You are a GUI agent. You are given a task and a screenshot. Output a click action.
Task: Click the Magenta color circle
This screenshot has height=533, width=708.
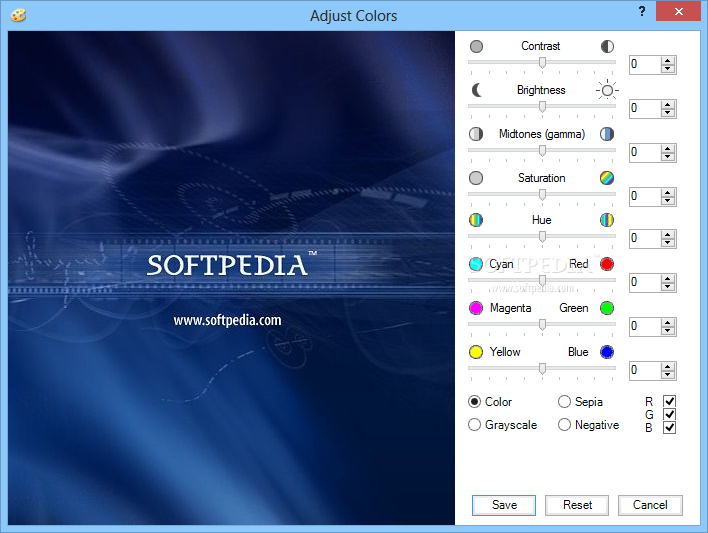point(476,308)
